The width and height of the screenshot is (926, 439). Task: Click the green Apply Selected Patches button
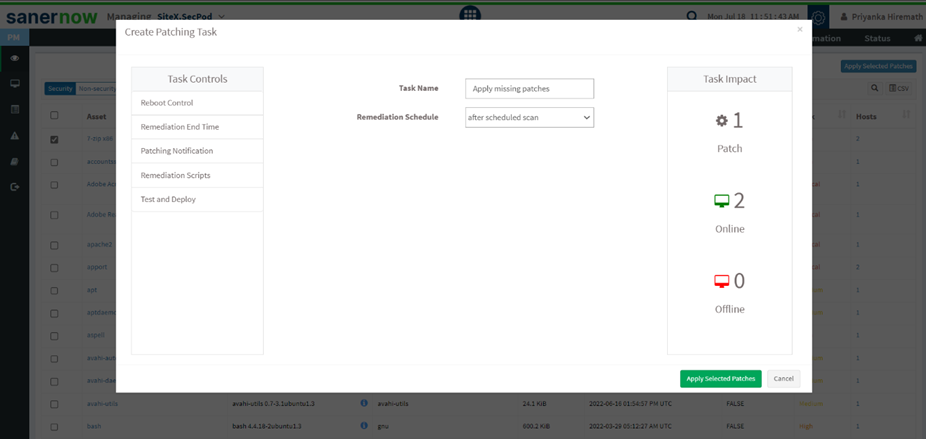click(x=720, y=379)
